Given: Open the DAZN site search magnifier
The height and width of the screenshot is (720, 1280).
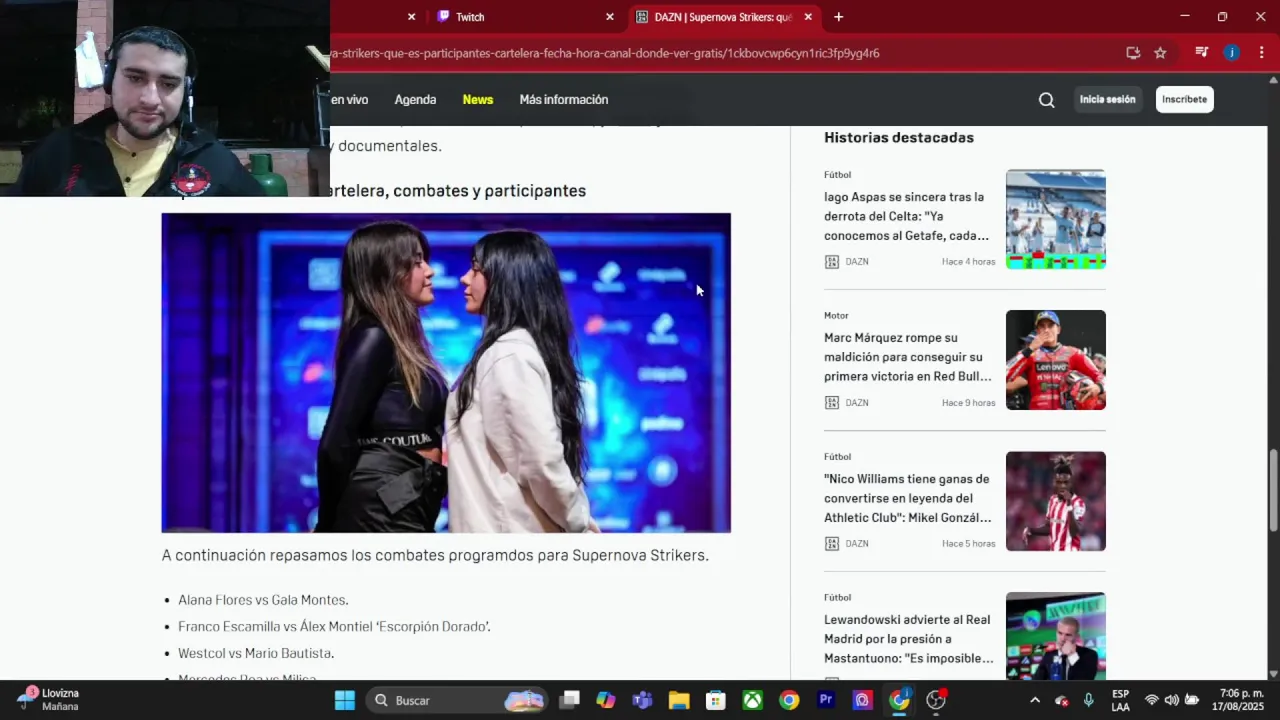Looking at the screenshot, I should click(x=1046, y=100).
